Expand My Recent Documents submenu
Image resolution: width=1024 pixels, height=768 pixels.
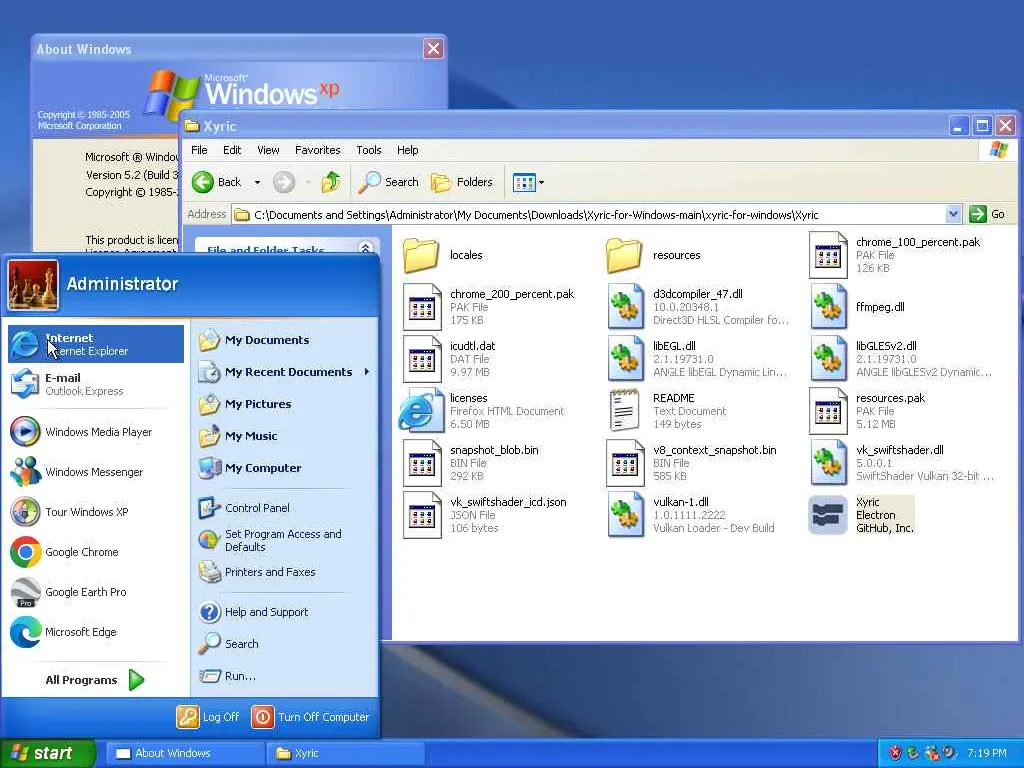pyautogui.click(x=285, y=372)
